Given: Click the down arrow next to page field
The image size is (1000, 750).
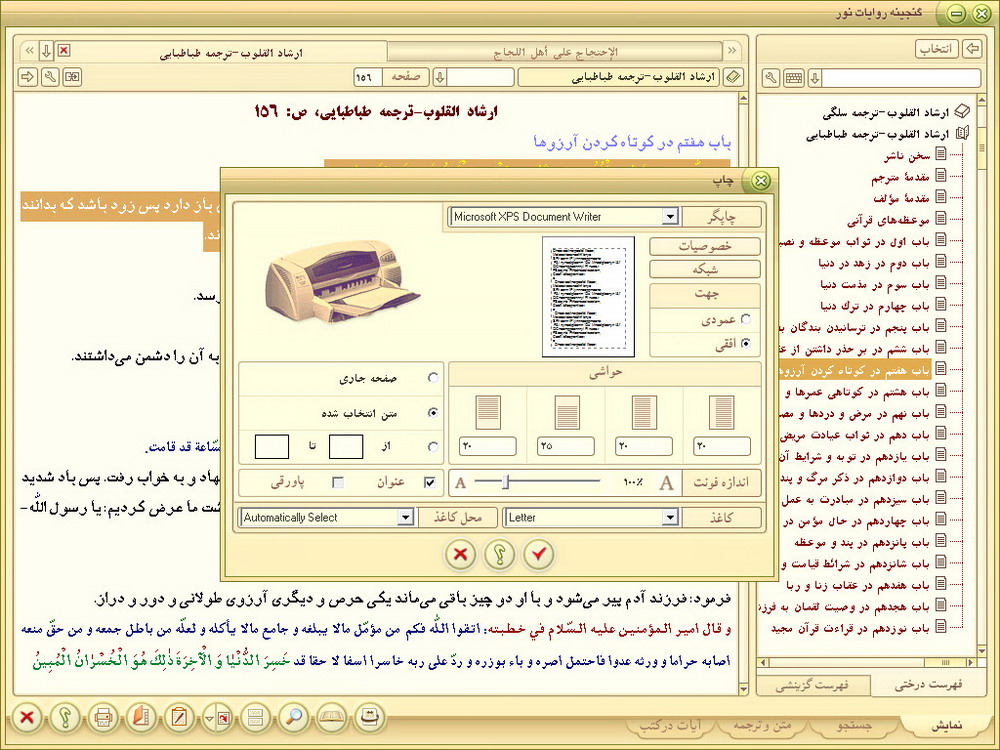Looking at the screenshot, I should click(439, 77).
